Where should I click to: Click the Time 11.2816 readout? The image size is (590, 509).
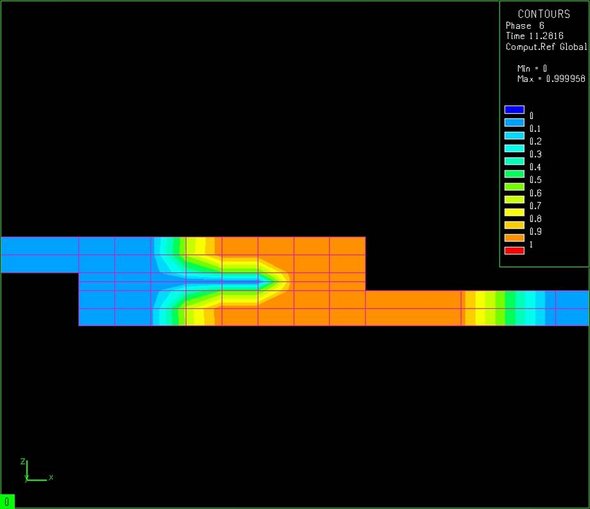point(534,36)
